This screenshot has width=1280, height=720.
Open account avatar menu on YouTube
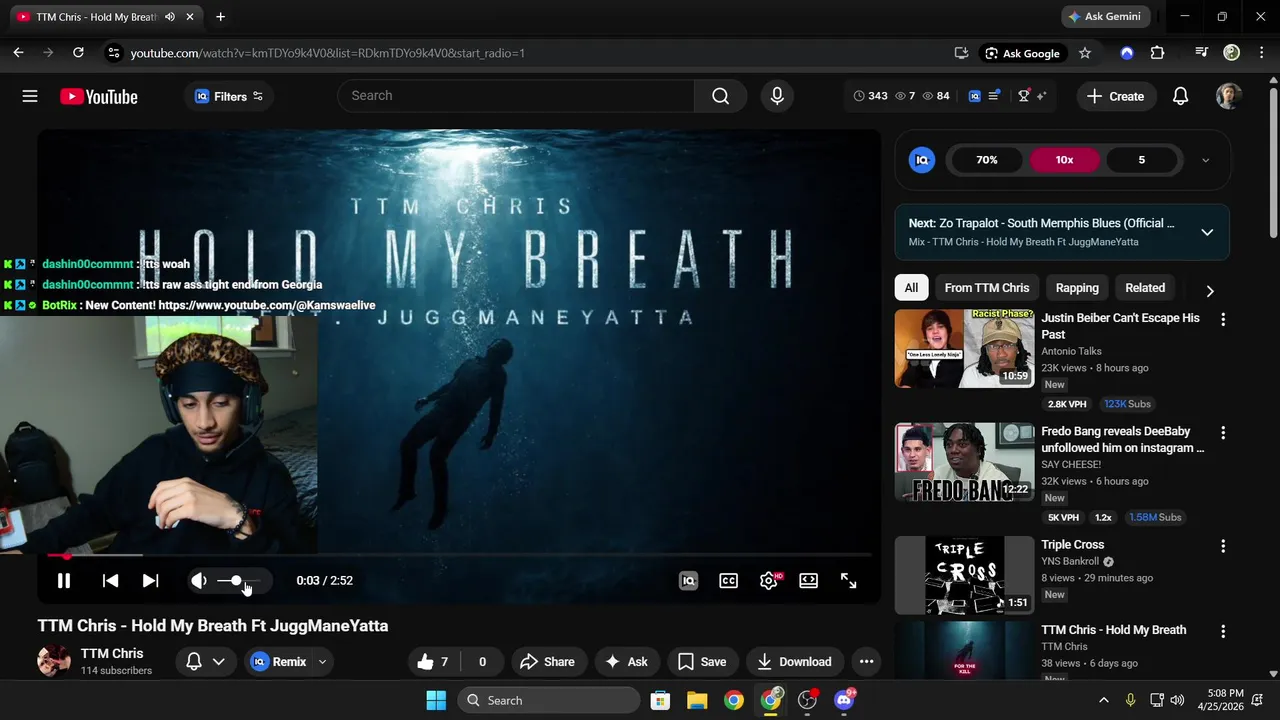pyautogui.click(x=1228, y=96)
